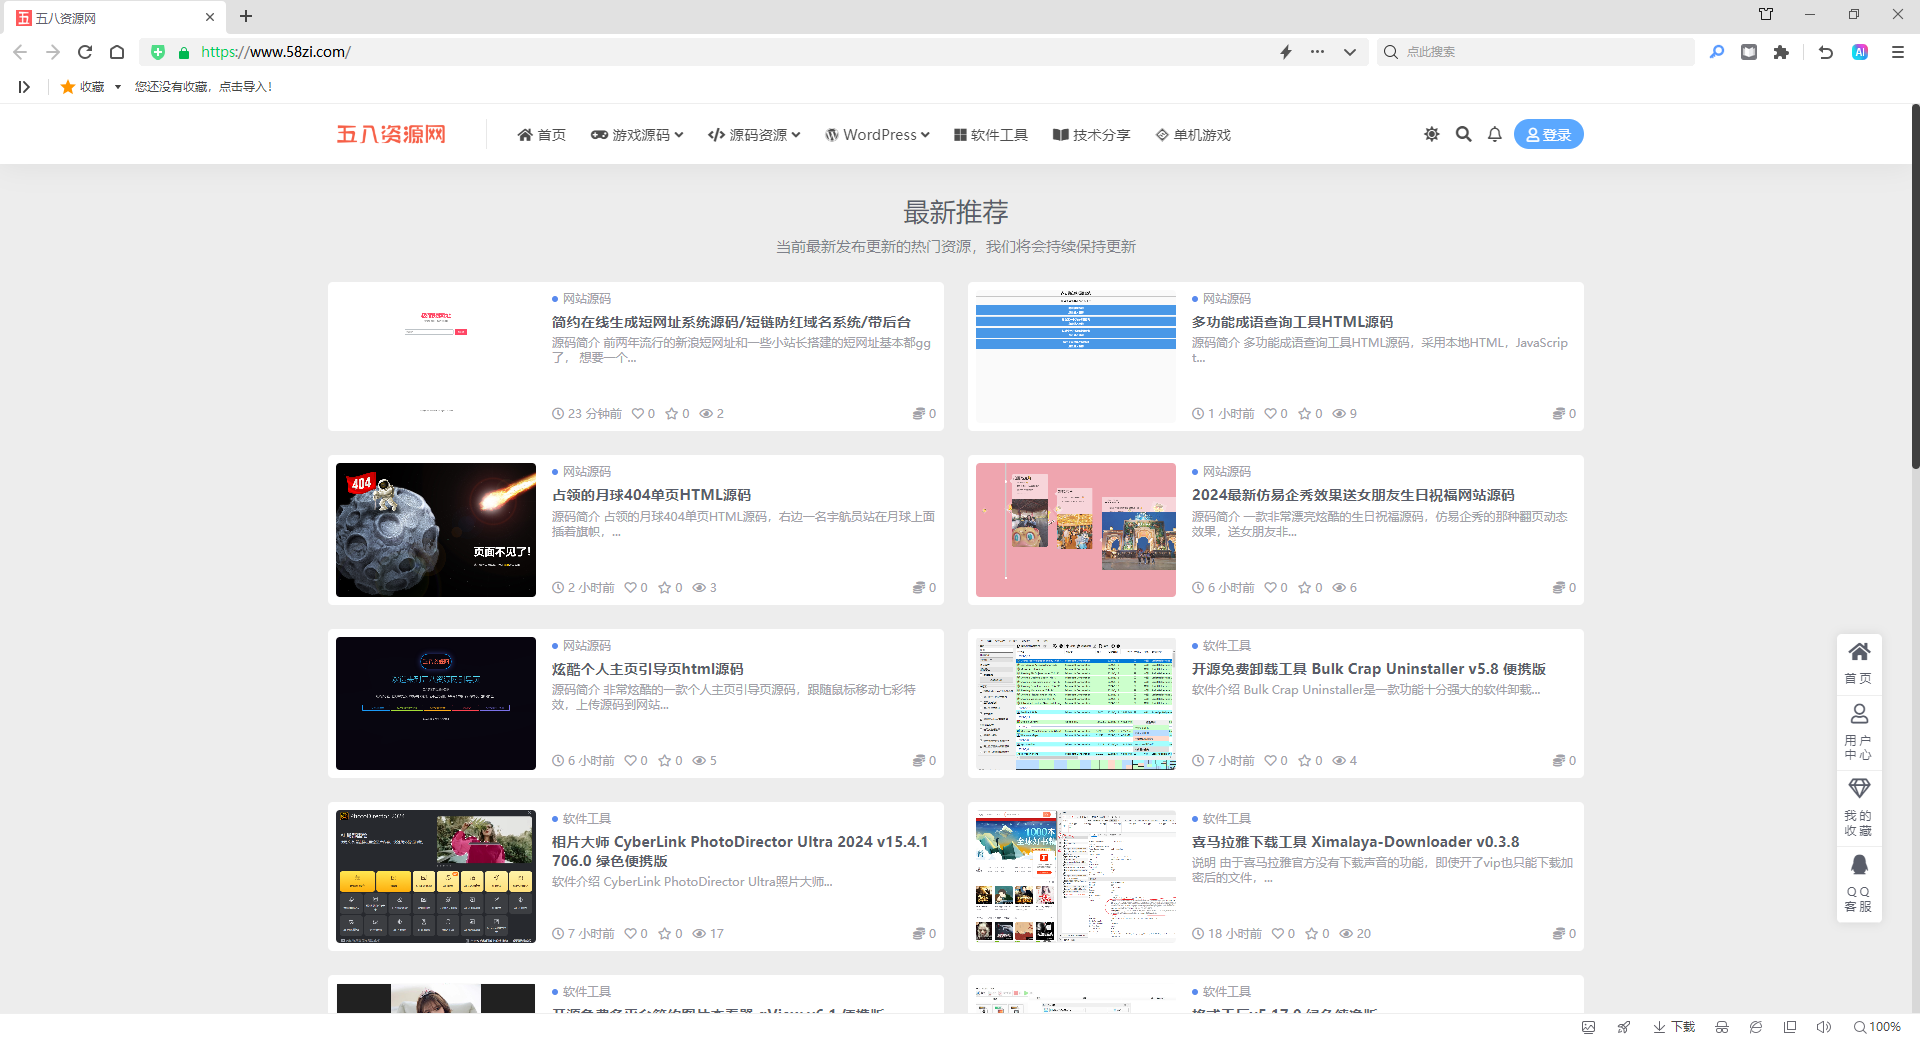The height and width of the screenshot is (1040, 1920).
Task: Reload the page with refresh icon
Action: click(85, 52)
